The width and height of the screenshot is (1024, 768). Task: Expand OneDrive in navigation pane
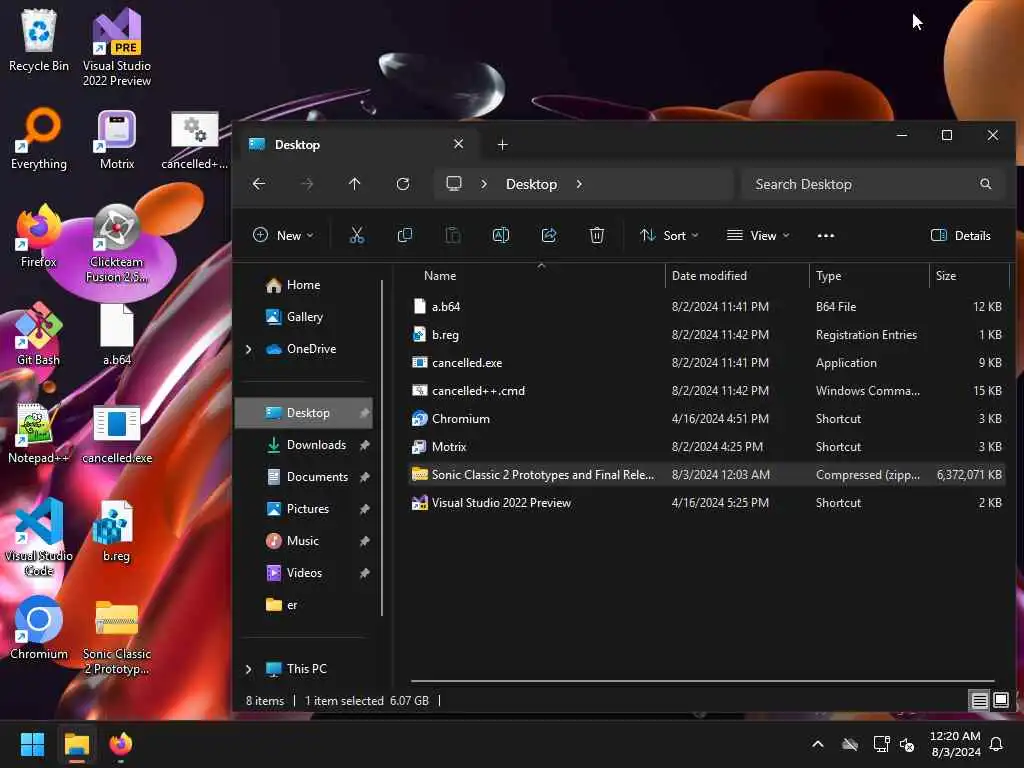pos(249,349)
